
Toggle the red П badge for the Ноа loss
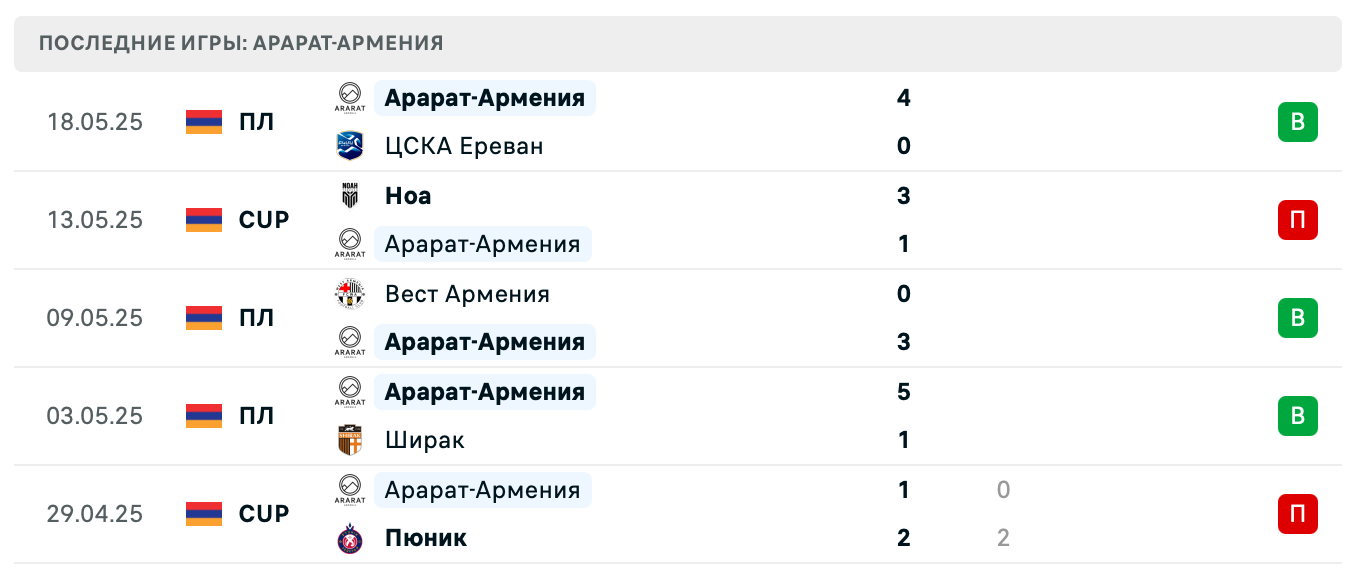pyautogui.click(x=1297, y=220)
